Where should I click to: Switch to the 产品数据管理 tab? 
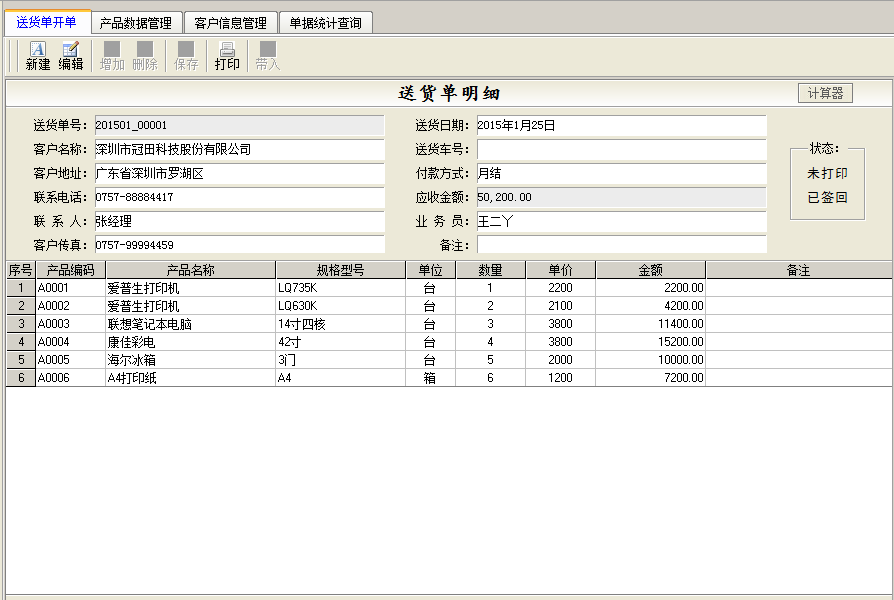coord(136,23)
